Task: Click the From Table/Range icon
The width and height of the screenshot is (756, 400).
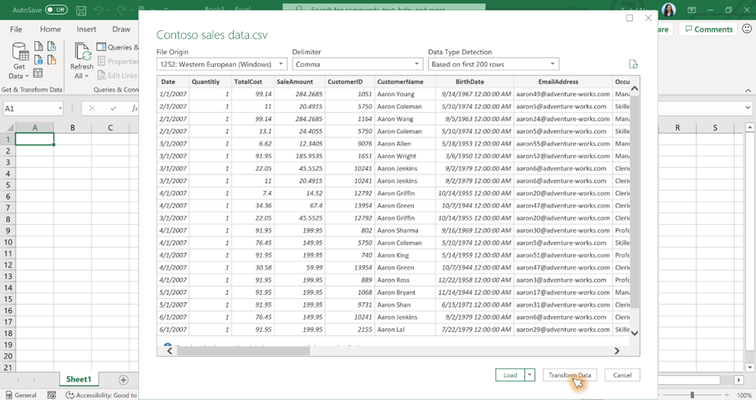Action: click(x=38, y=73)
